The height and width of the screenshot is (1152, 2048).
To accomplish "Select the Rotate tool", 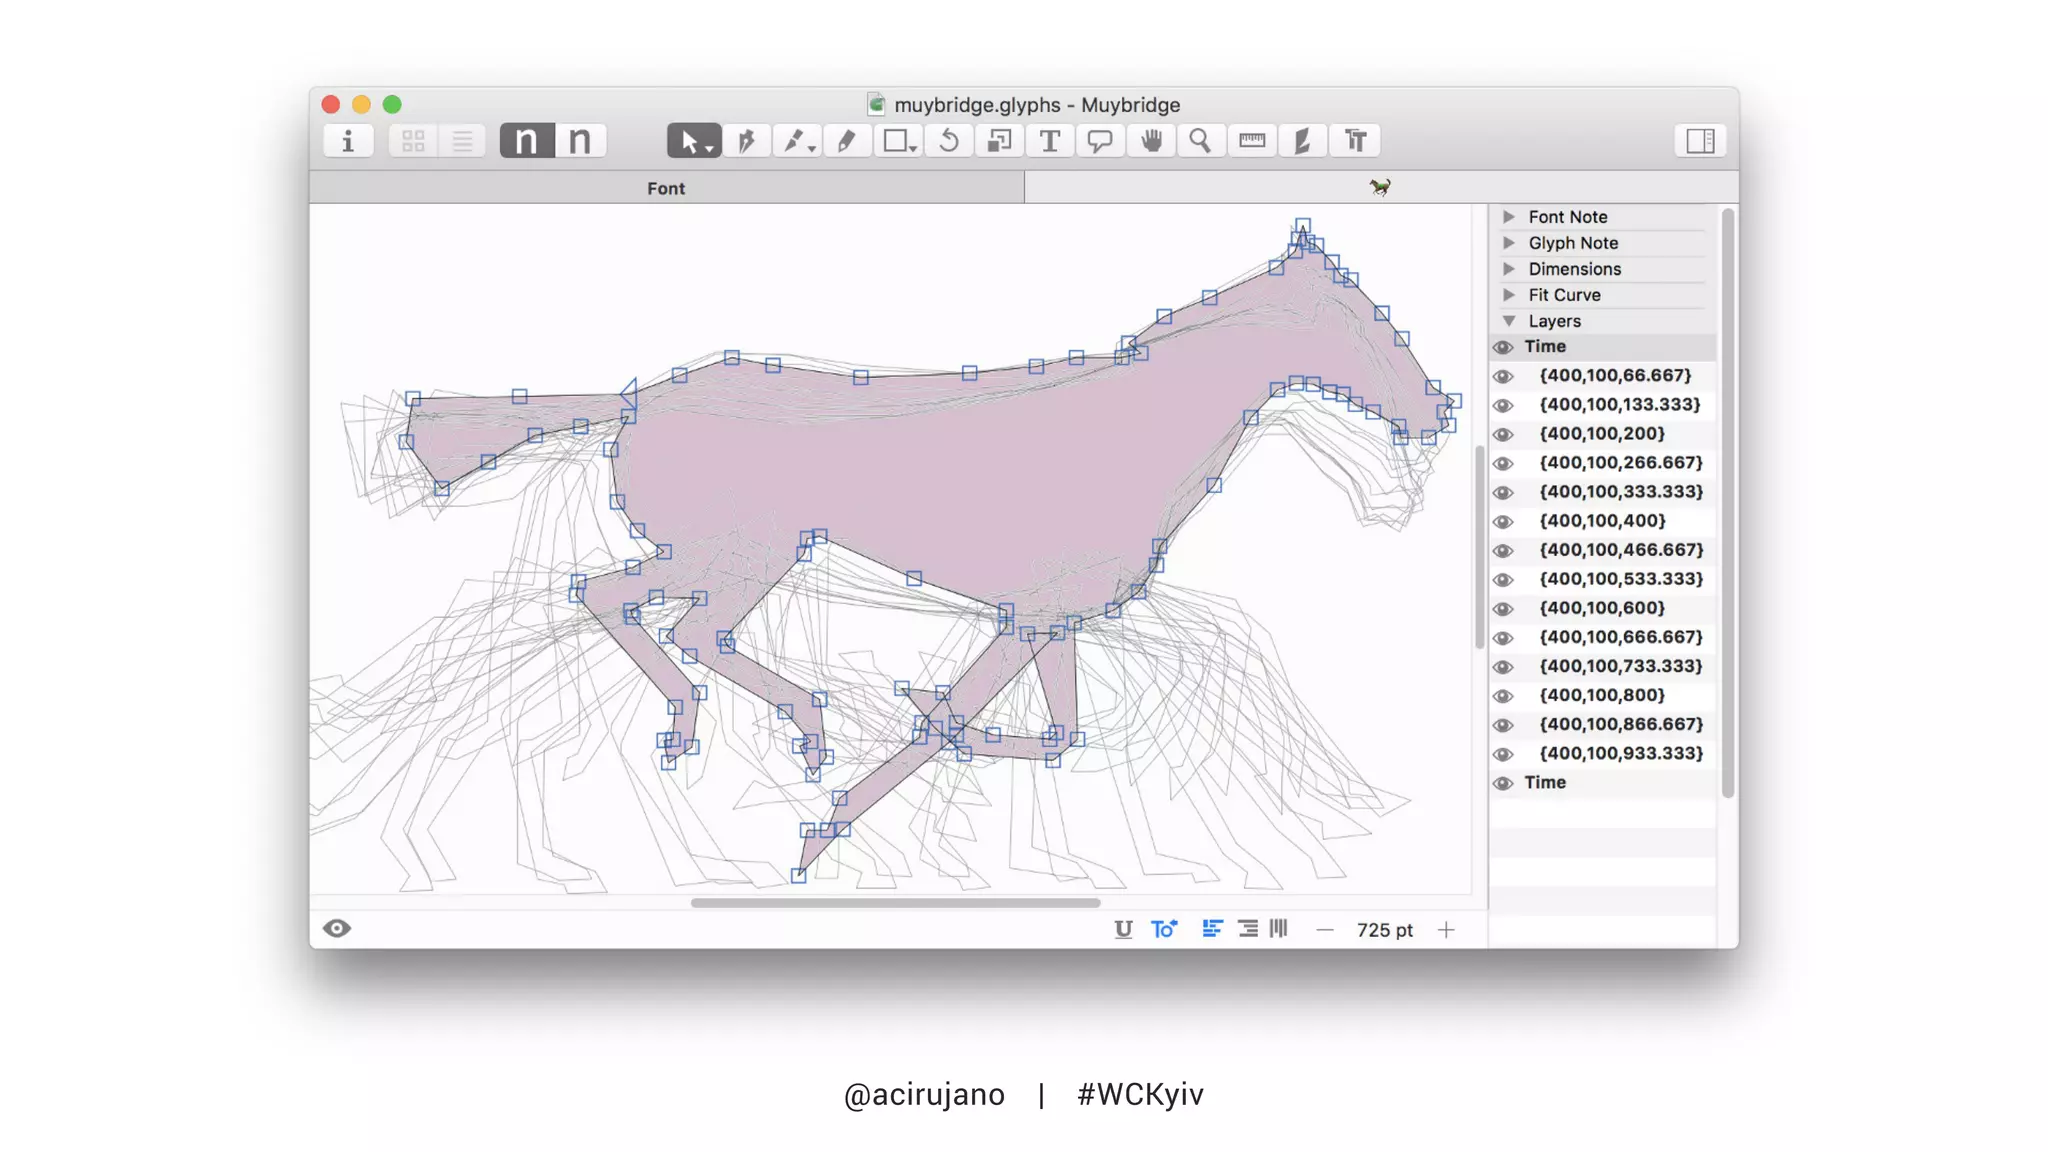I will [948, 141].
